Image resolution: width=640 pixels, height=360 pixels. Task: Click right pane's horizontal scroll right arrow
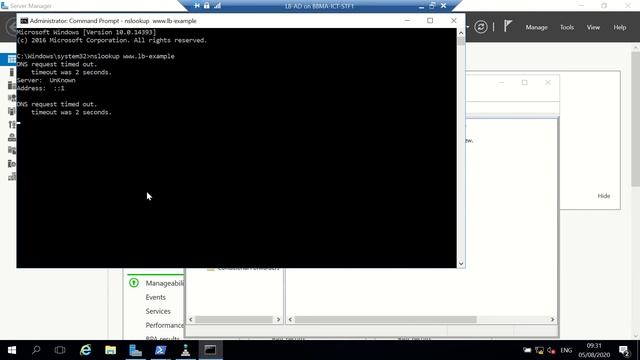coord(552,320)
